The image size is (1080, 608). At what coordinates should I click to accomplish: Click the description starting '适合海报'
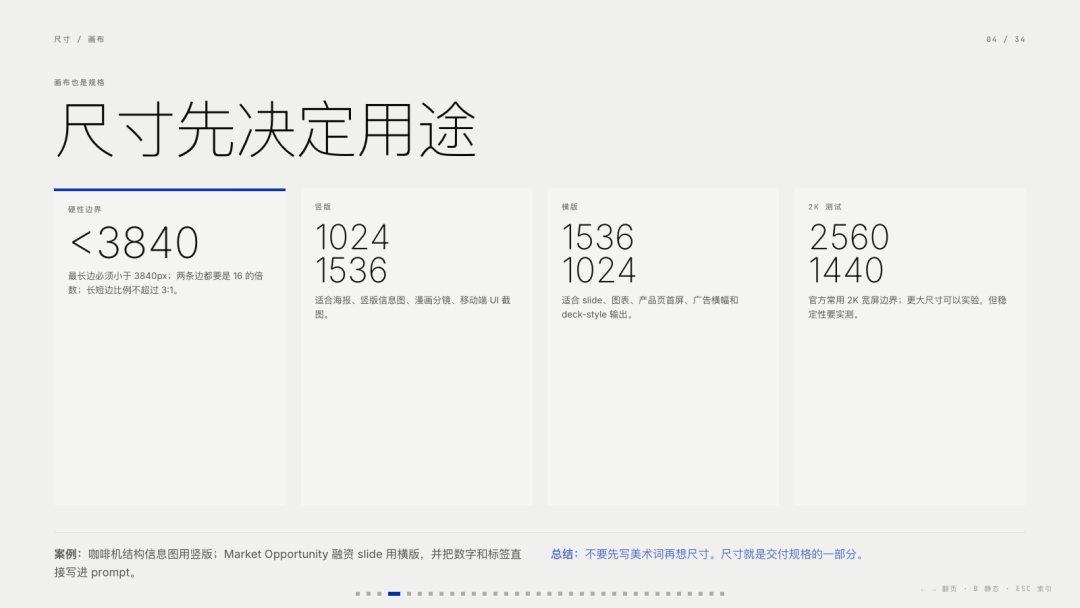tap(413, 307)
